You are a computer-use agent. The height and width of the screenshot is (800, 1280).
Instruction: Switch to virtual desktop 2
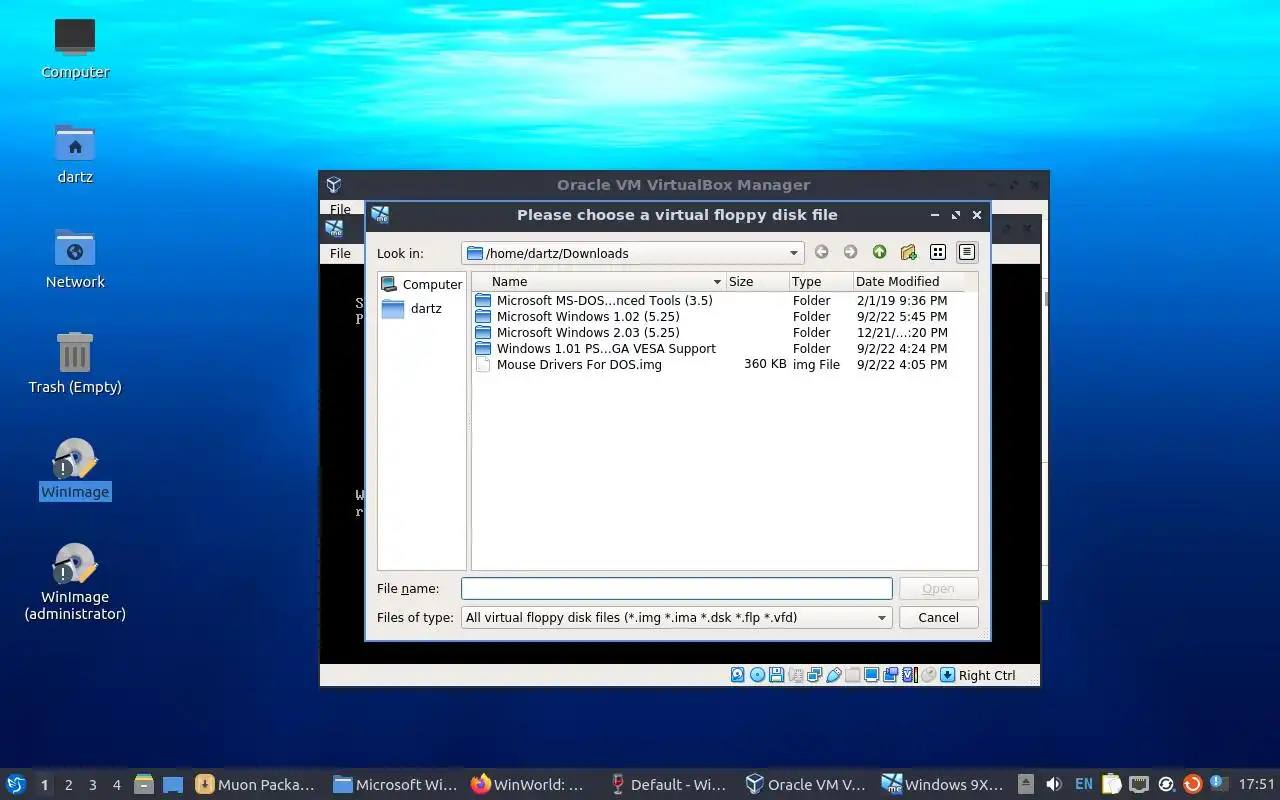click(69, 785)
